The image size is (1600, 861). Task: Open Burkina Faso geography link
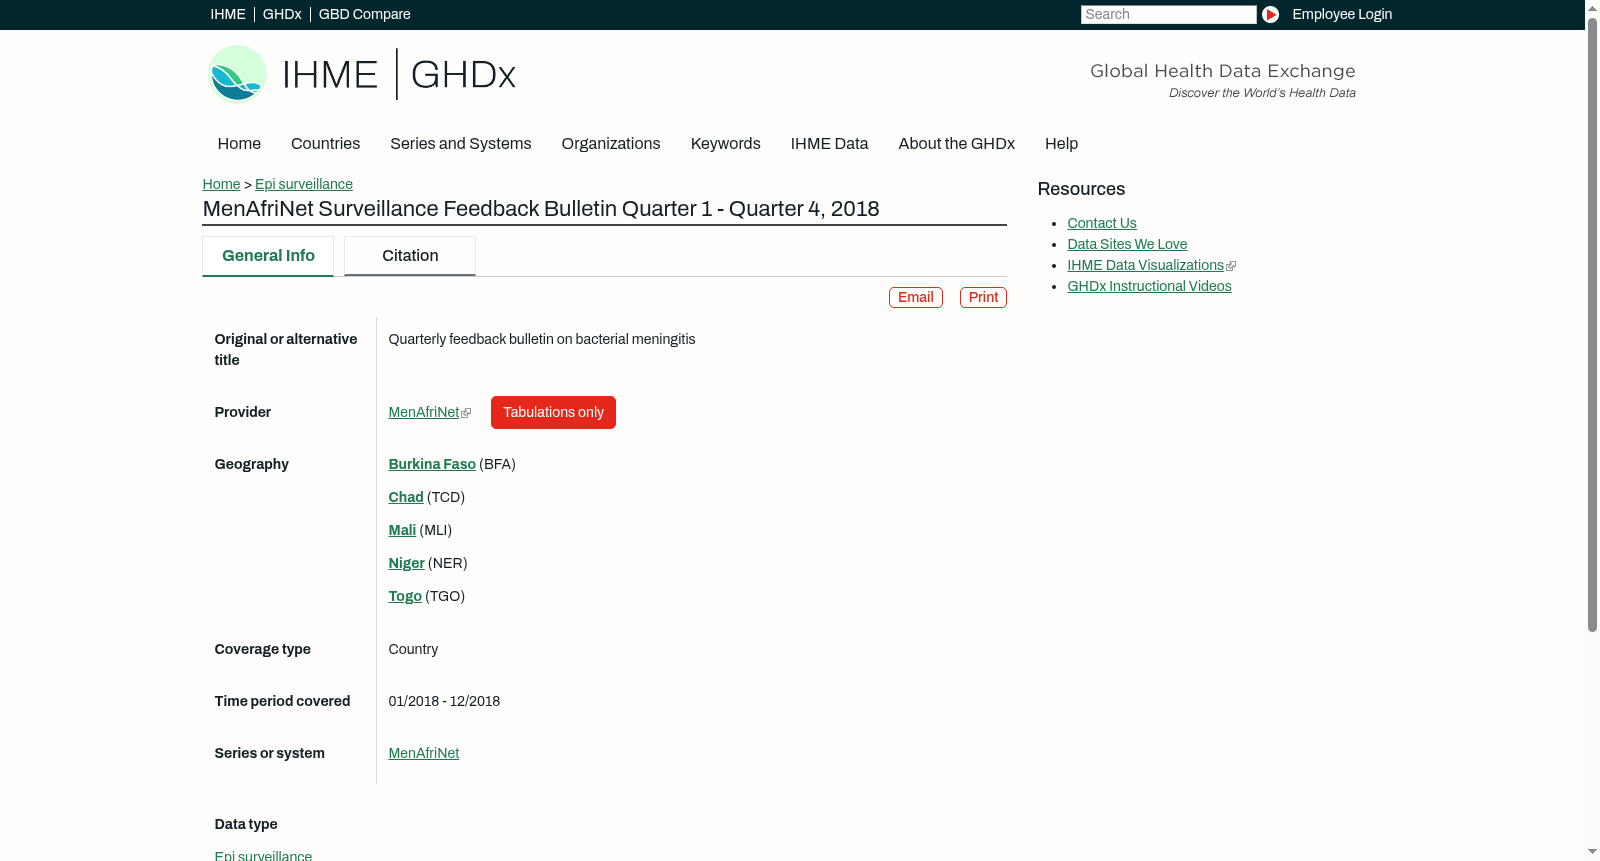pos(432,464)
